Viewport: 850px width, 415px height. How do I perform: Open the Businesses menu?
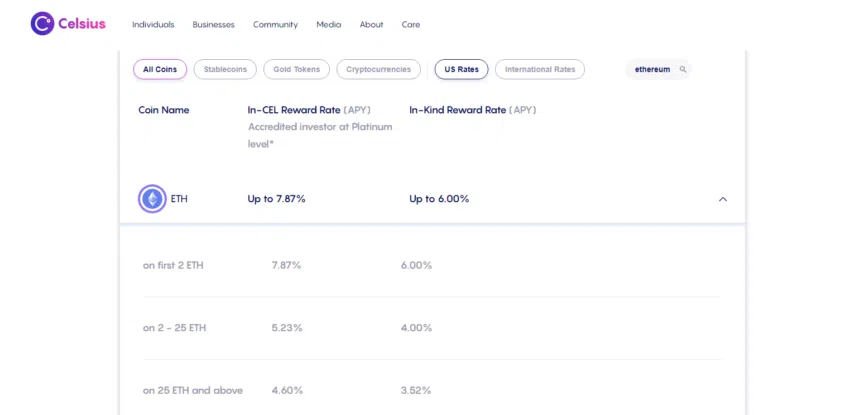pos(213,24)
